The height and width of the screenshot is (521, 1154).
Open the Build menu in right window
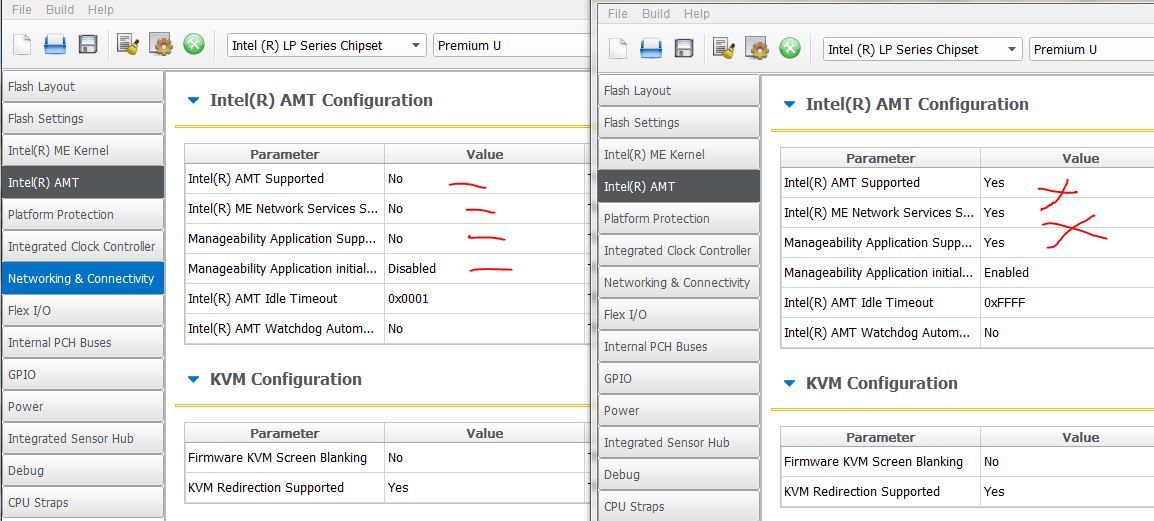click(656, 13)
